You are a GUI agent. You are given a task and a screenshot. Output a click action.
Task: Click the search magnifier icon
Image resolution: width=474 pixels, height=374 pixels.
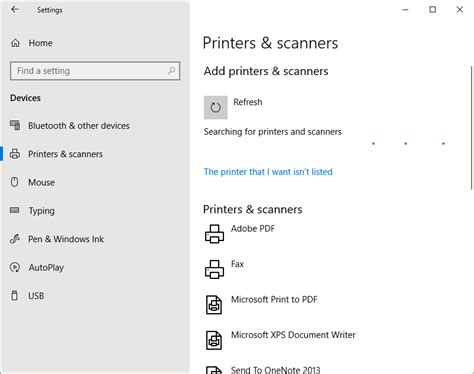[x=171, y=71]
